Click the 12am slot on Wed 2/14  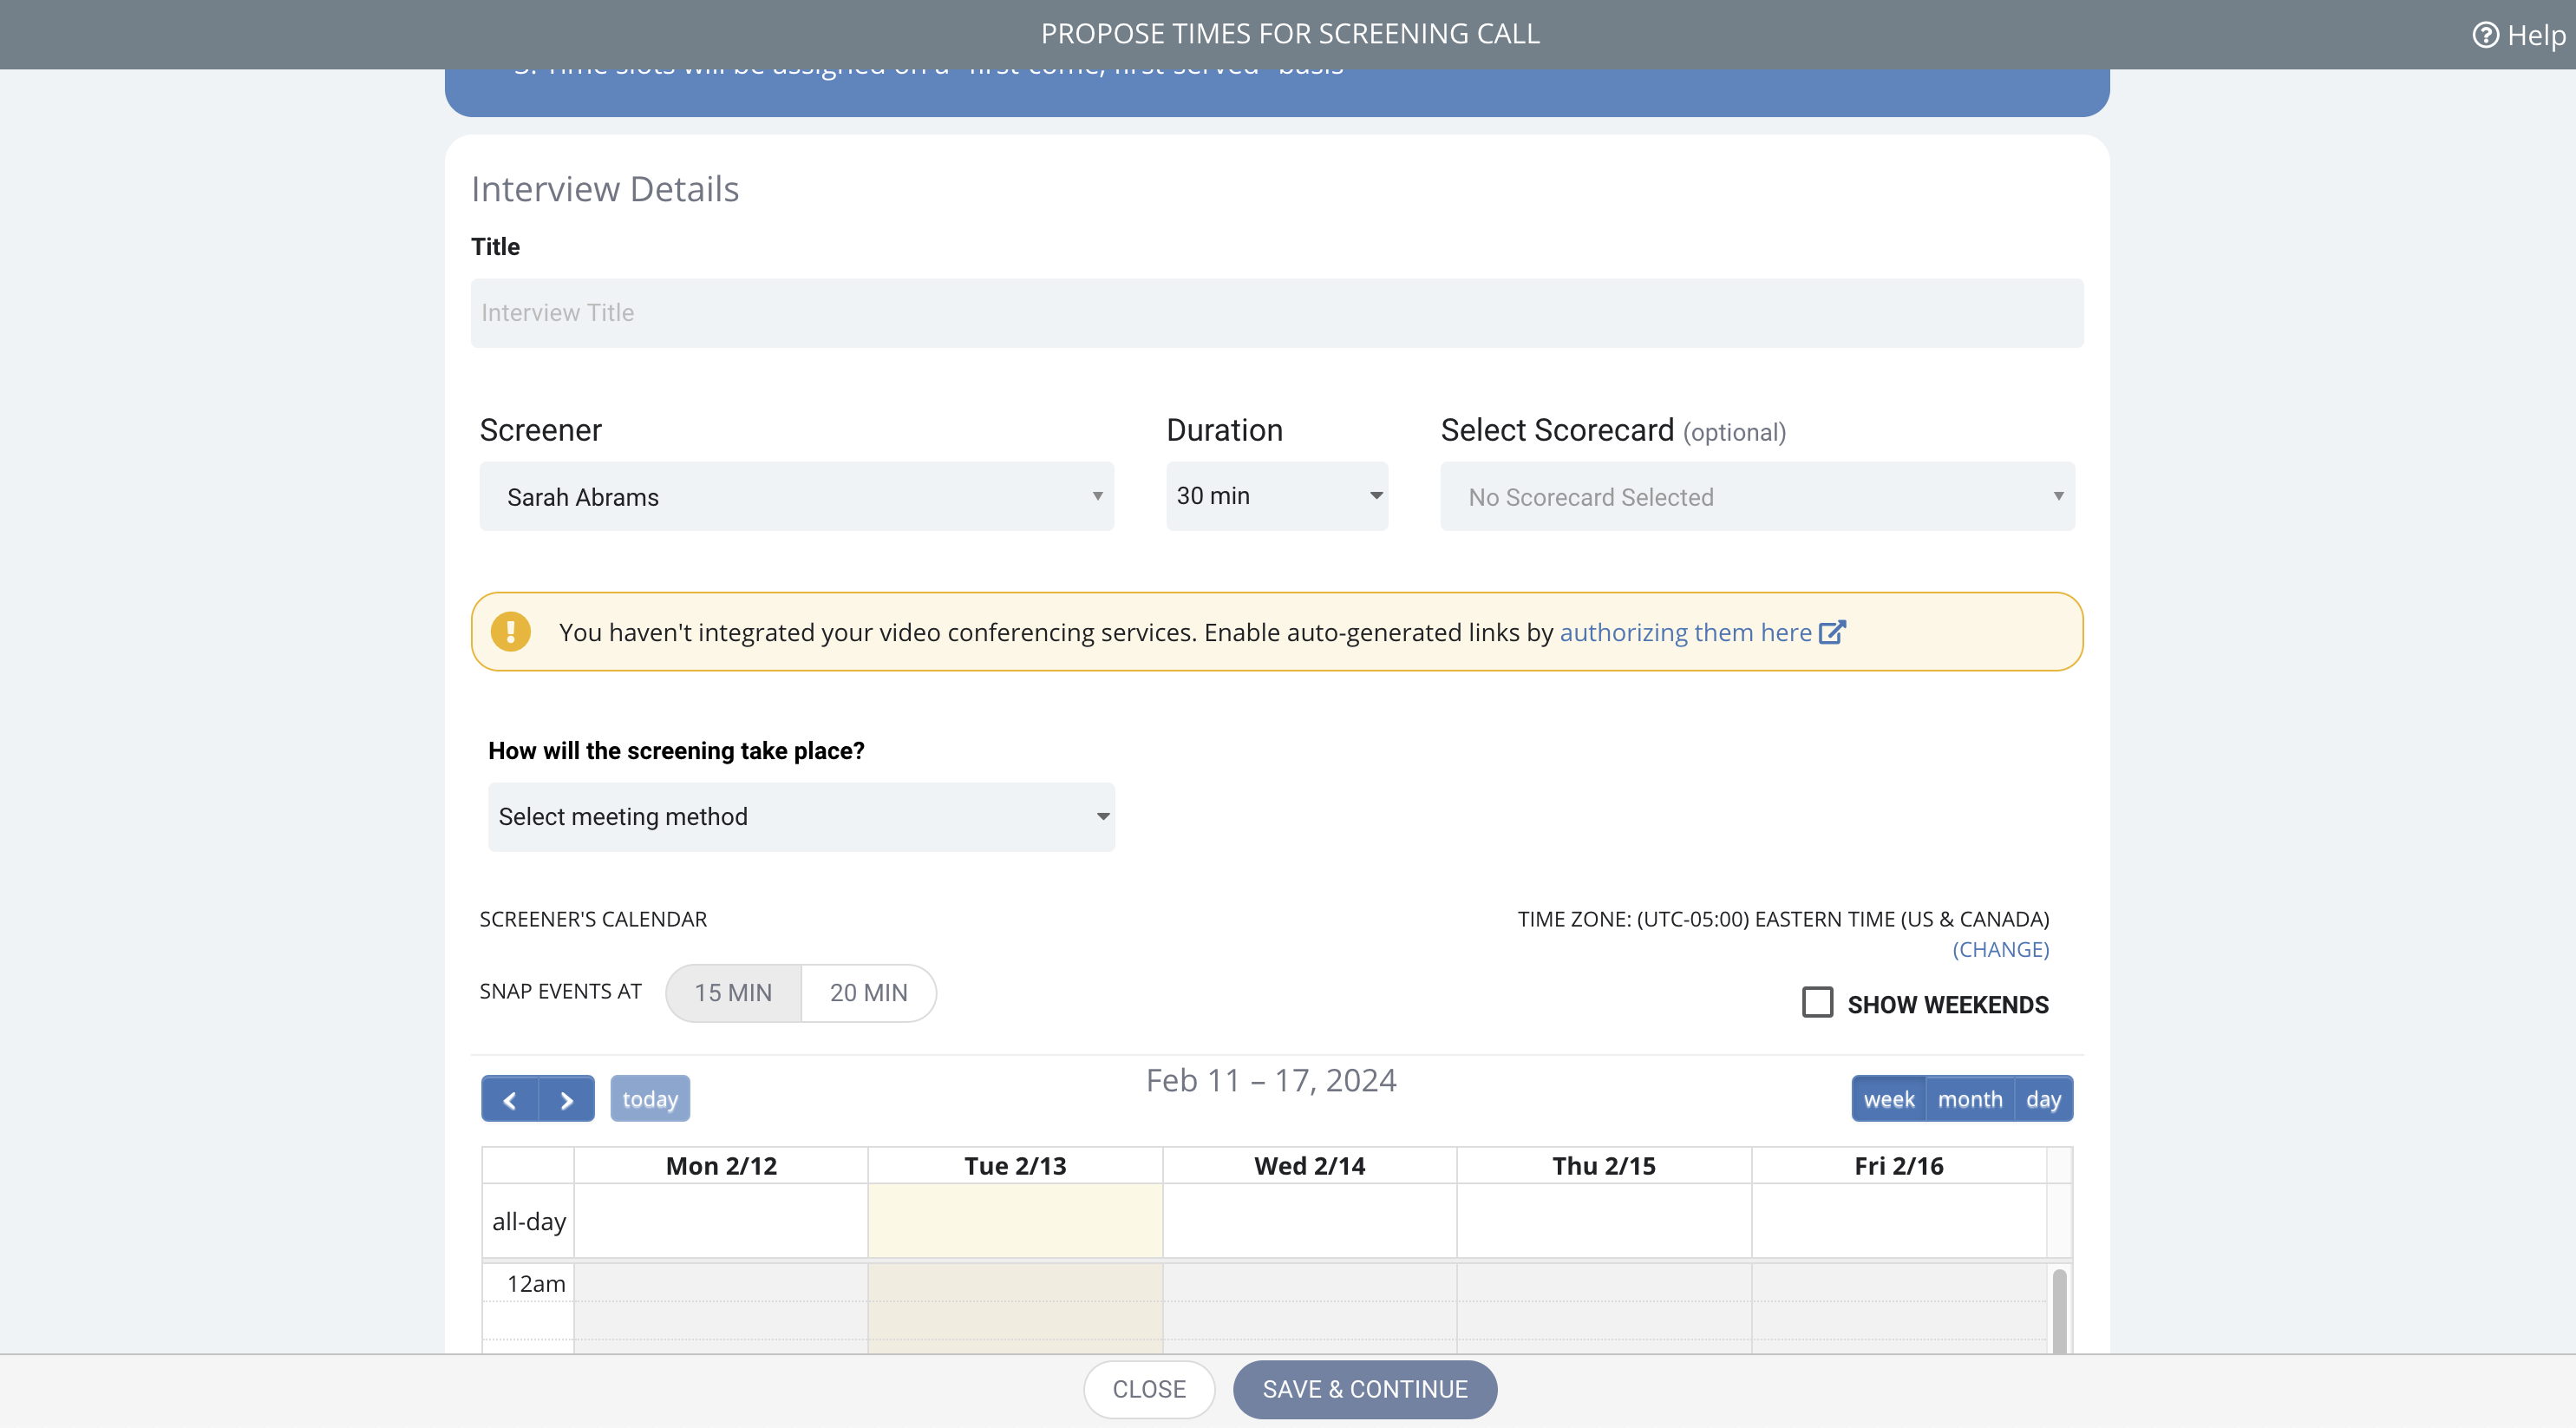(x=1310, y=1283)
